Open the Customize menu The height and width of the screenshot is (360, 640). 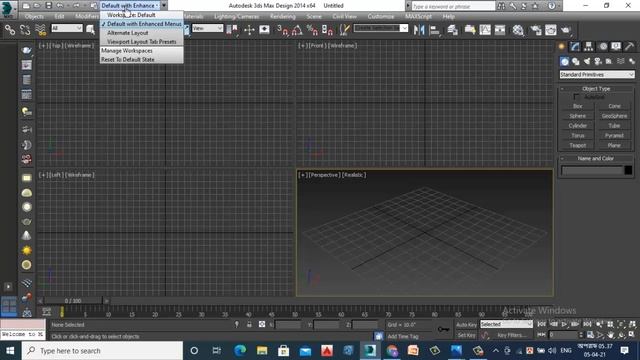pos(381,16)
